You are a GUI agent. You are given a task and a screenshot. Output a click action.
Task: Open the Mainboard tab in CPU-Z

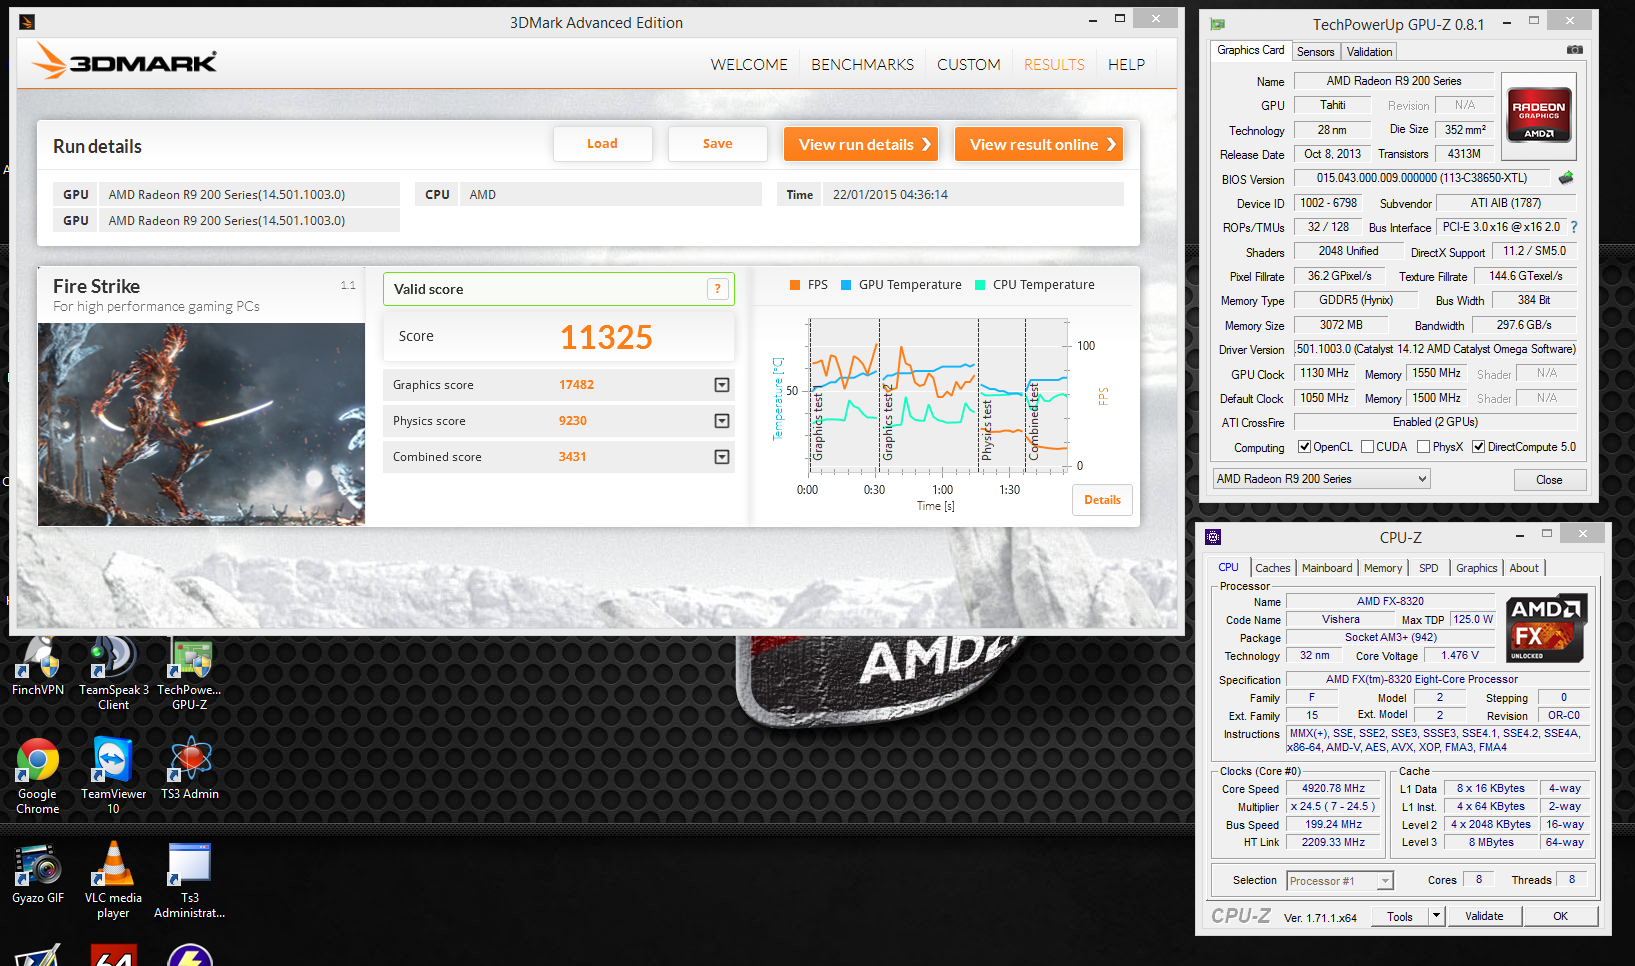(1327, 568)
